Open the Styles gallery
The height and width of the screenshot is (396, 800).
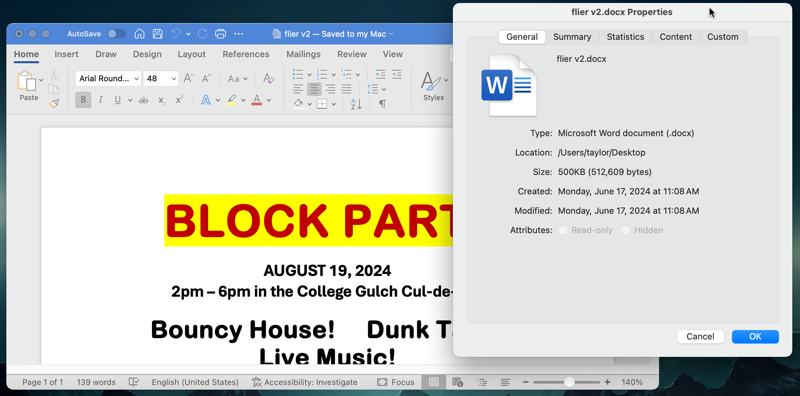click(x=434, y=86)
